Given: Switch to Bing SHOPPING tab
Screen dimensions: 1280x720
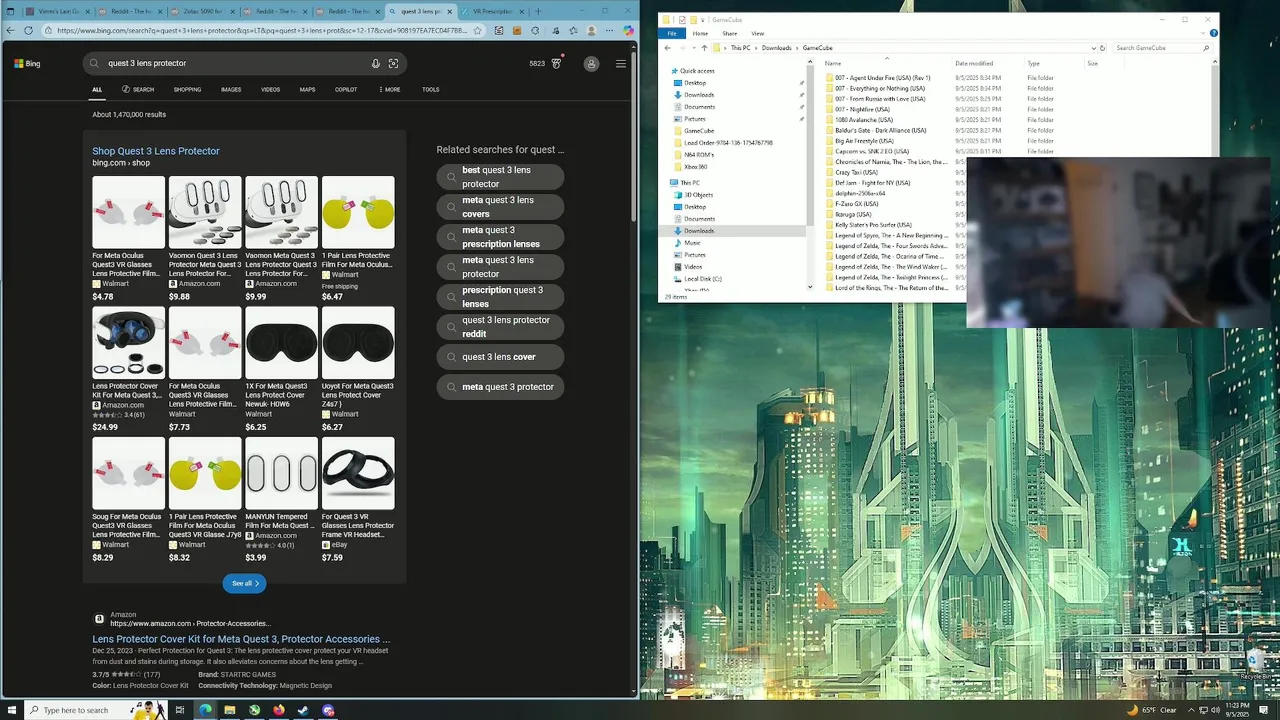Looking at the screenshot, I should pyautogui.click(x=187, y=89).
